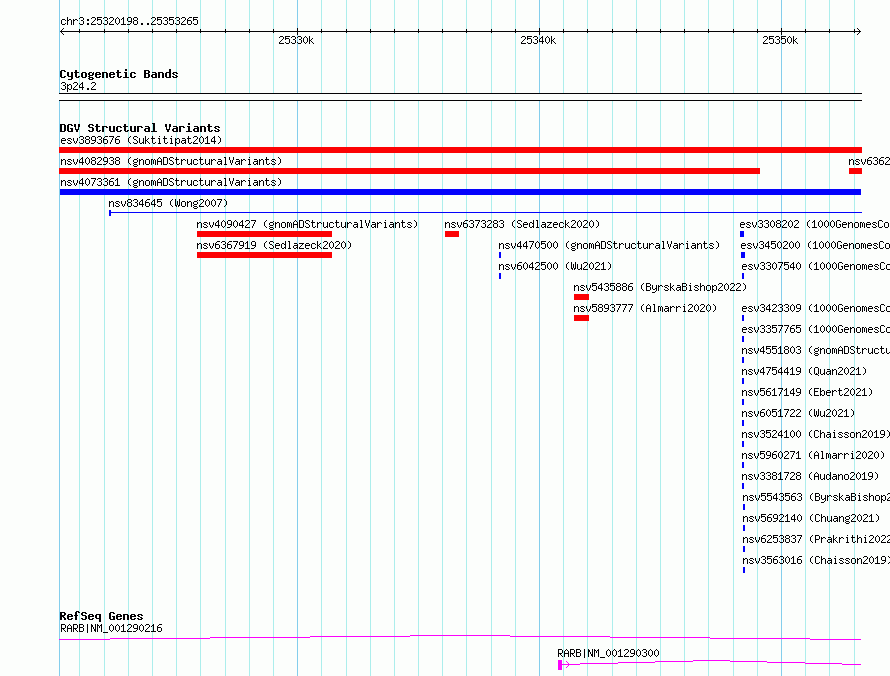Click the 25350k ruler mark
The image size is (890, 676).
click(780, 40)
